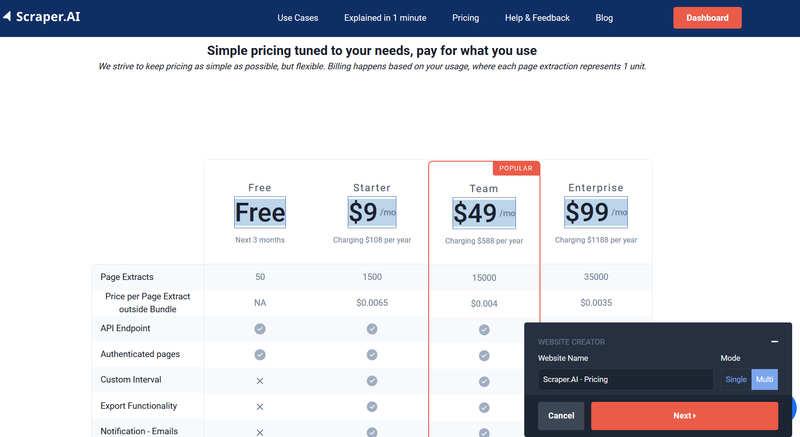Click Free plan Custom Interval cross icon
This screenshot has height=437, width=800.
[x=260, y=381]
